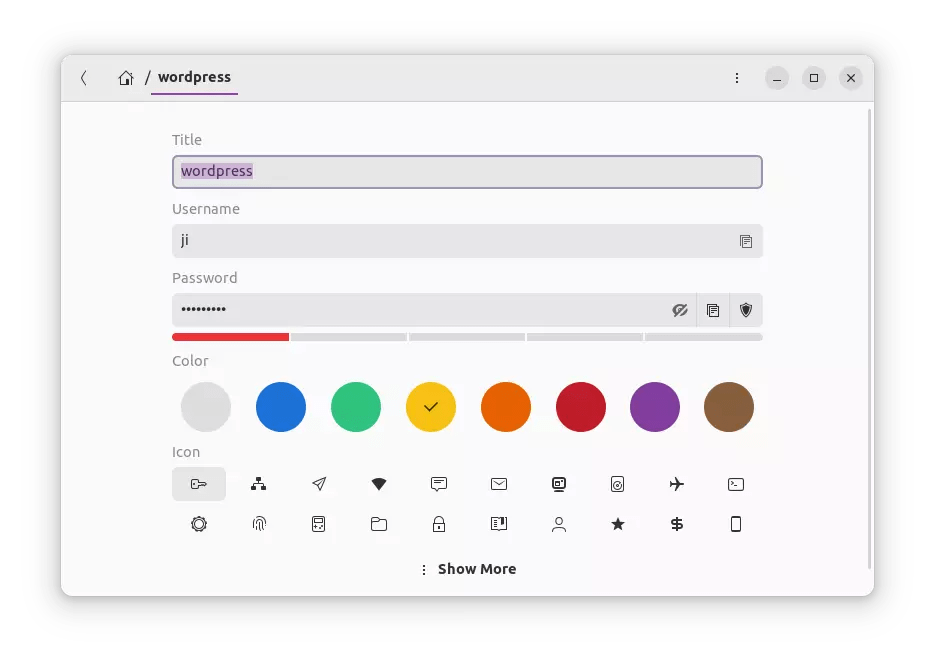
Task: Select the terminal prompt icon
Action: click(736, 484)
